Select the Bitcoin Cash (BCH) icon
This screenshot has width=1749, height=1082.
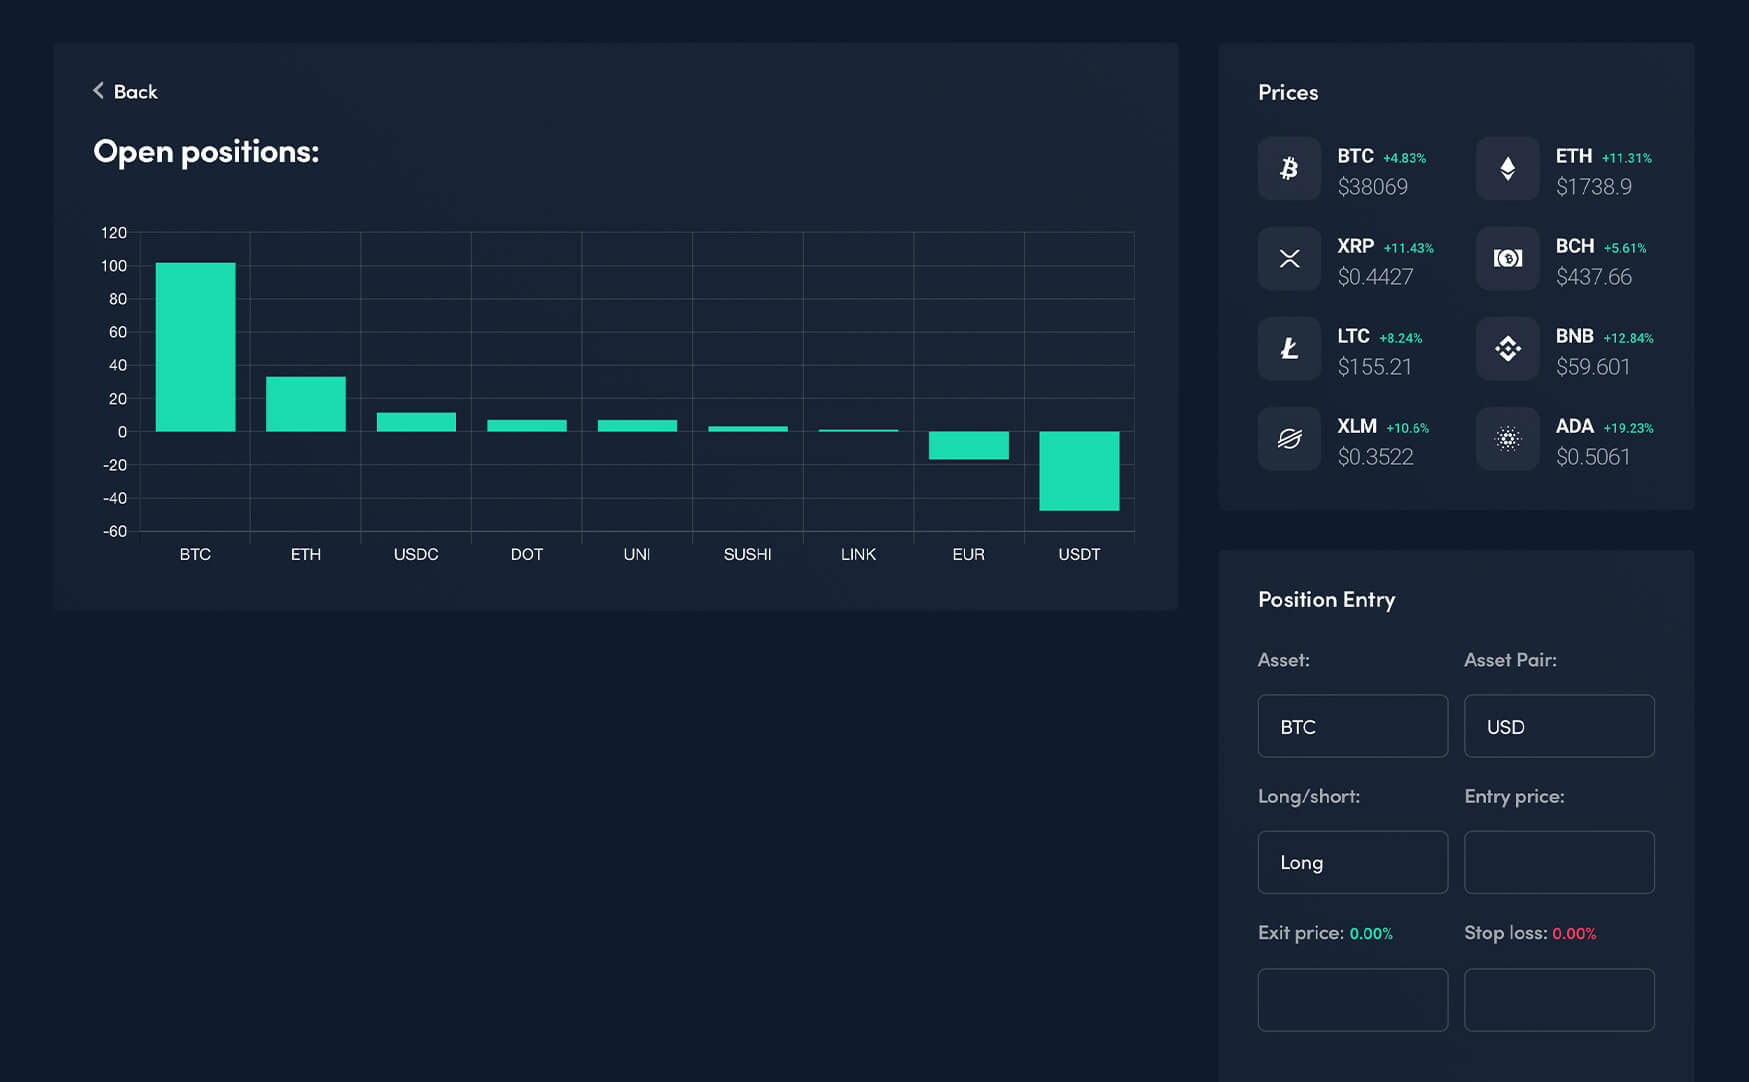[1507, 258]
